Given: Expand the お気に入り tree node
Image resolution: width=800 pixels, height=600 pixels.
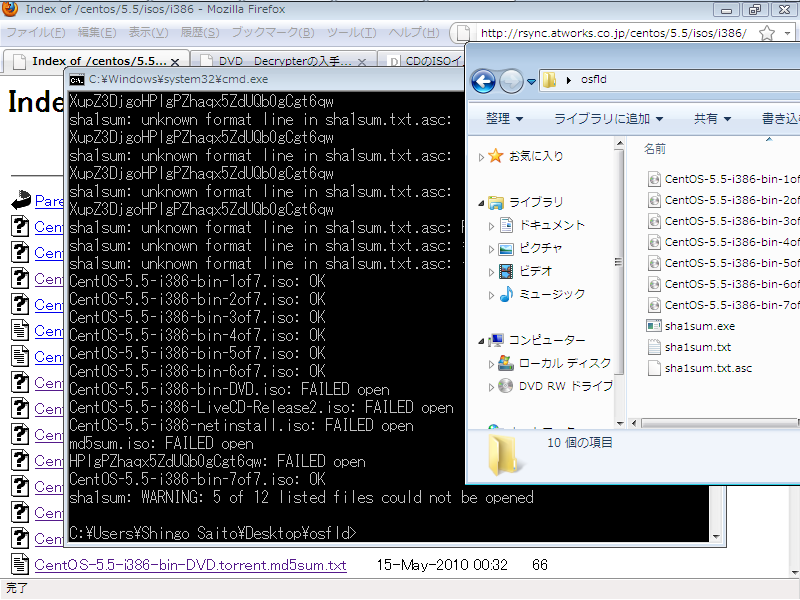Looking at the screenshot, I should [481, 157].
